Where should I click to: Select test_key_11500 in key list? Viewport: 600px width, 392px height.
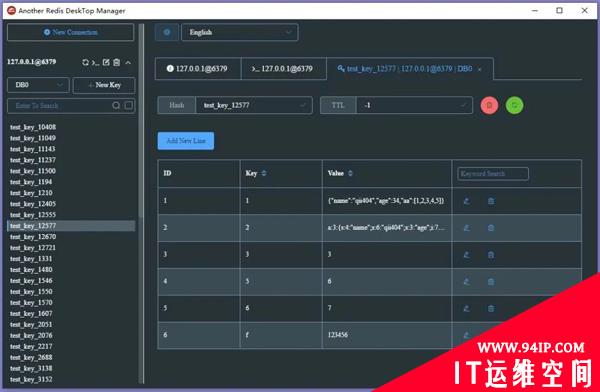(71, 171)
